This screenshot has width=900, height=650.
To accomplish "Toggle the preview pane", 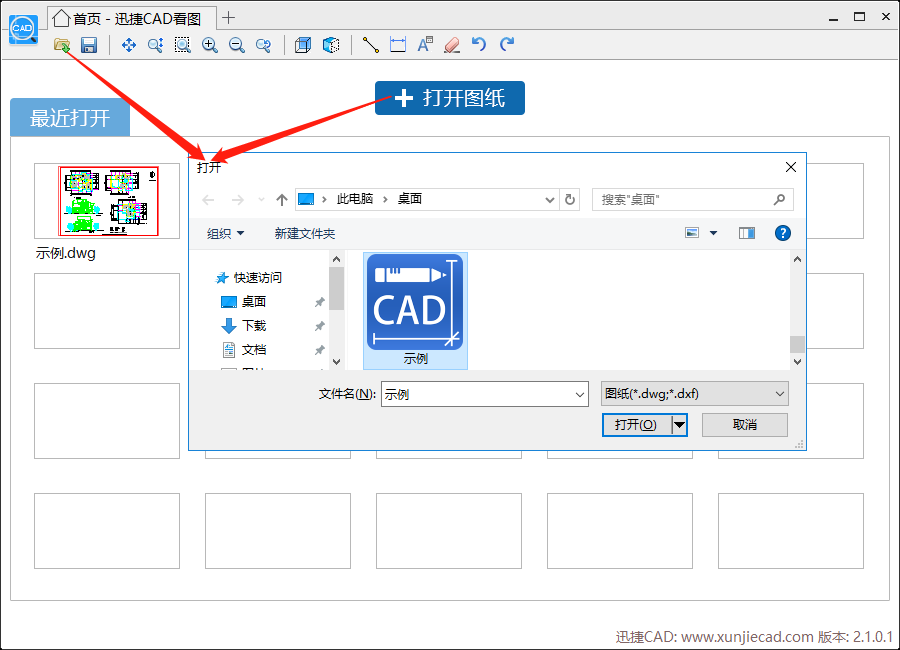I will pyautogui.click(x=747, y=233).
